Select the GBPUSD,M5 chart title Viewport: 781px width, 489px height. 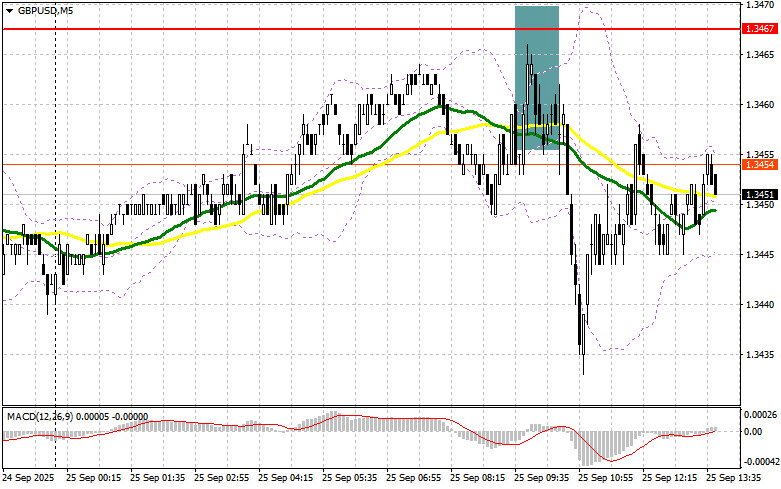click(x=45, y=10)
